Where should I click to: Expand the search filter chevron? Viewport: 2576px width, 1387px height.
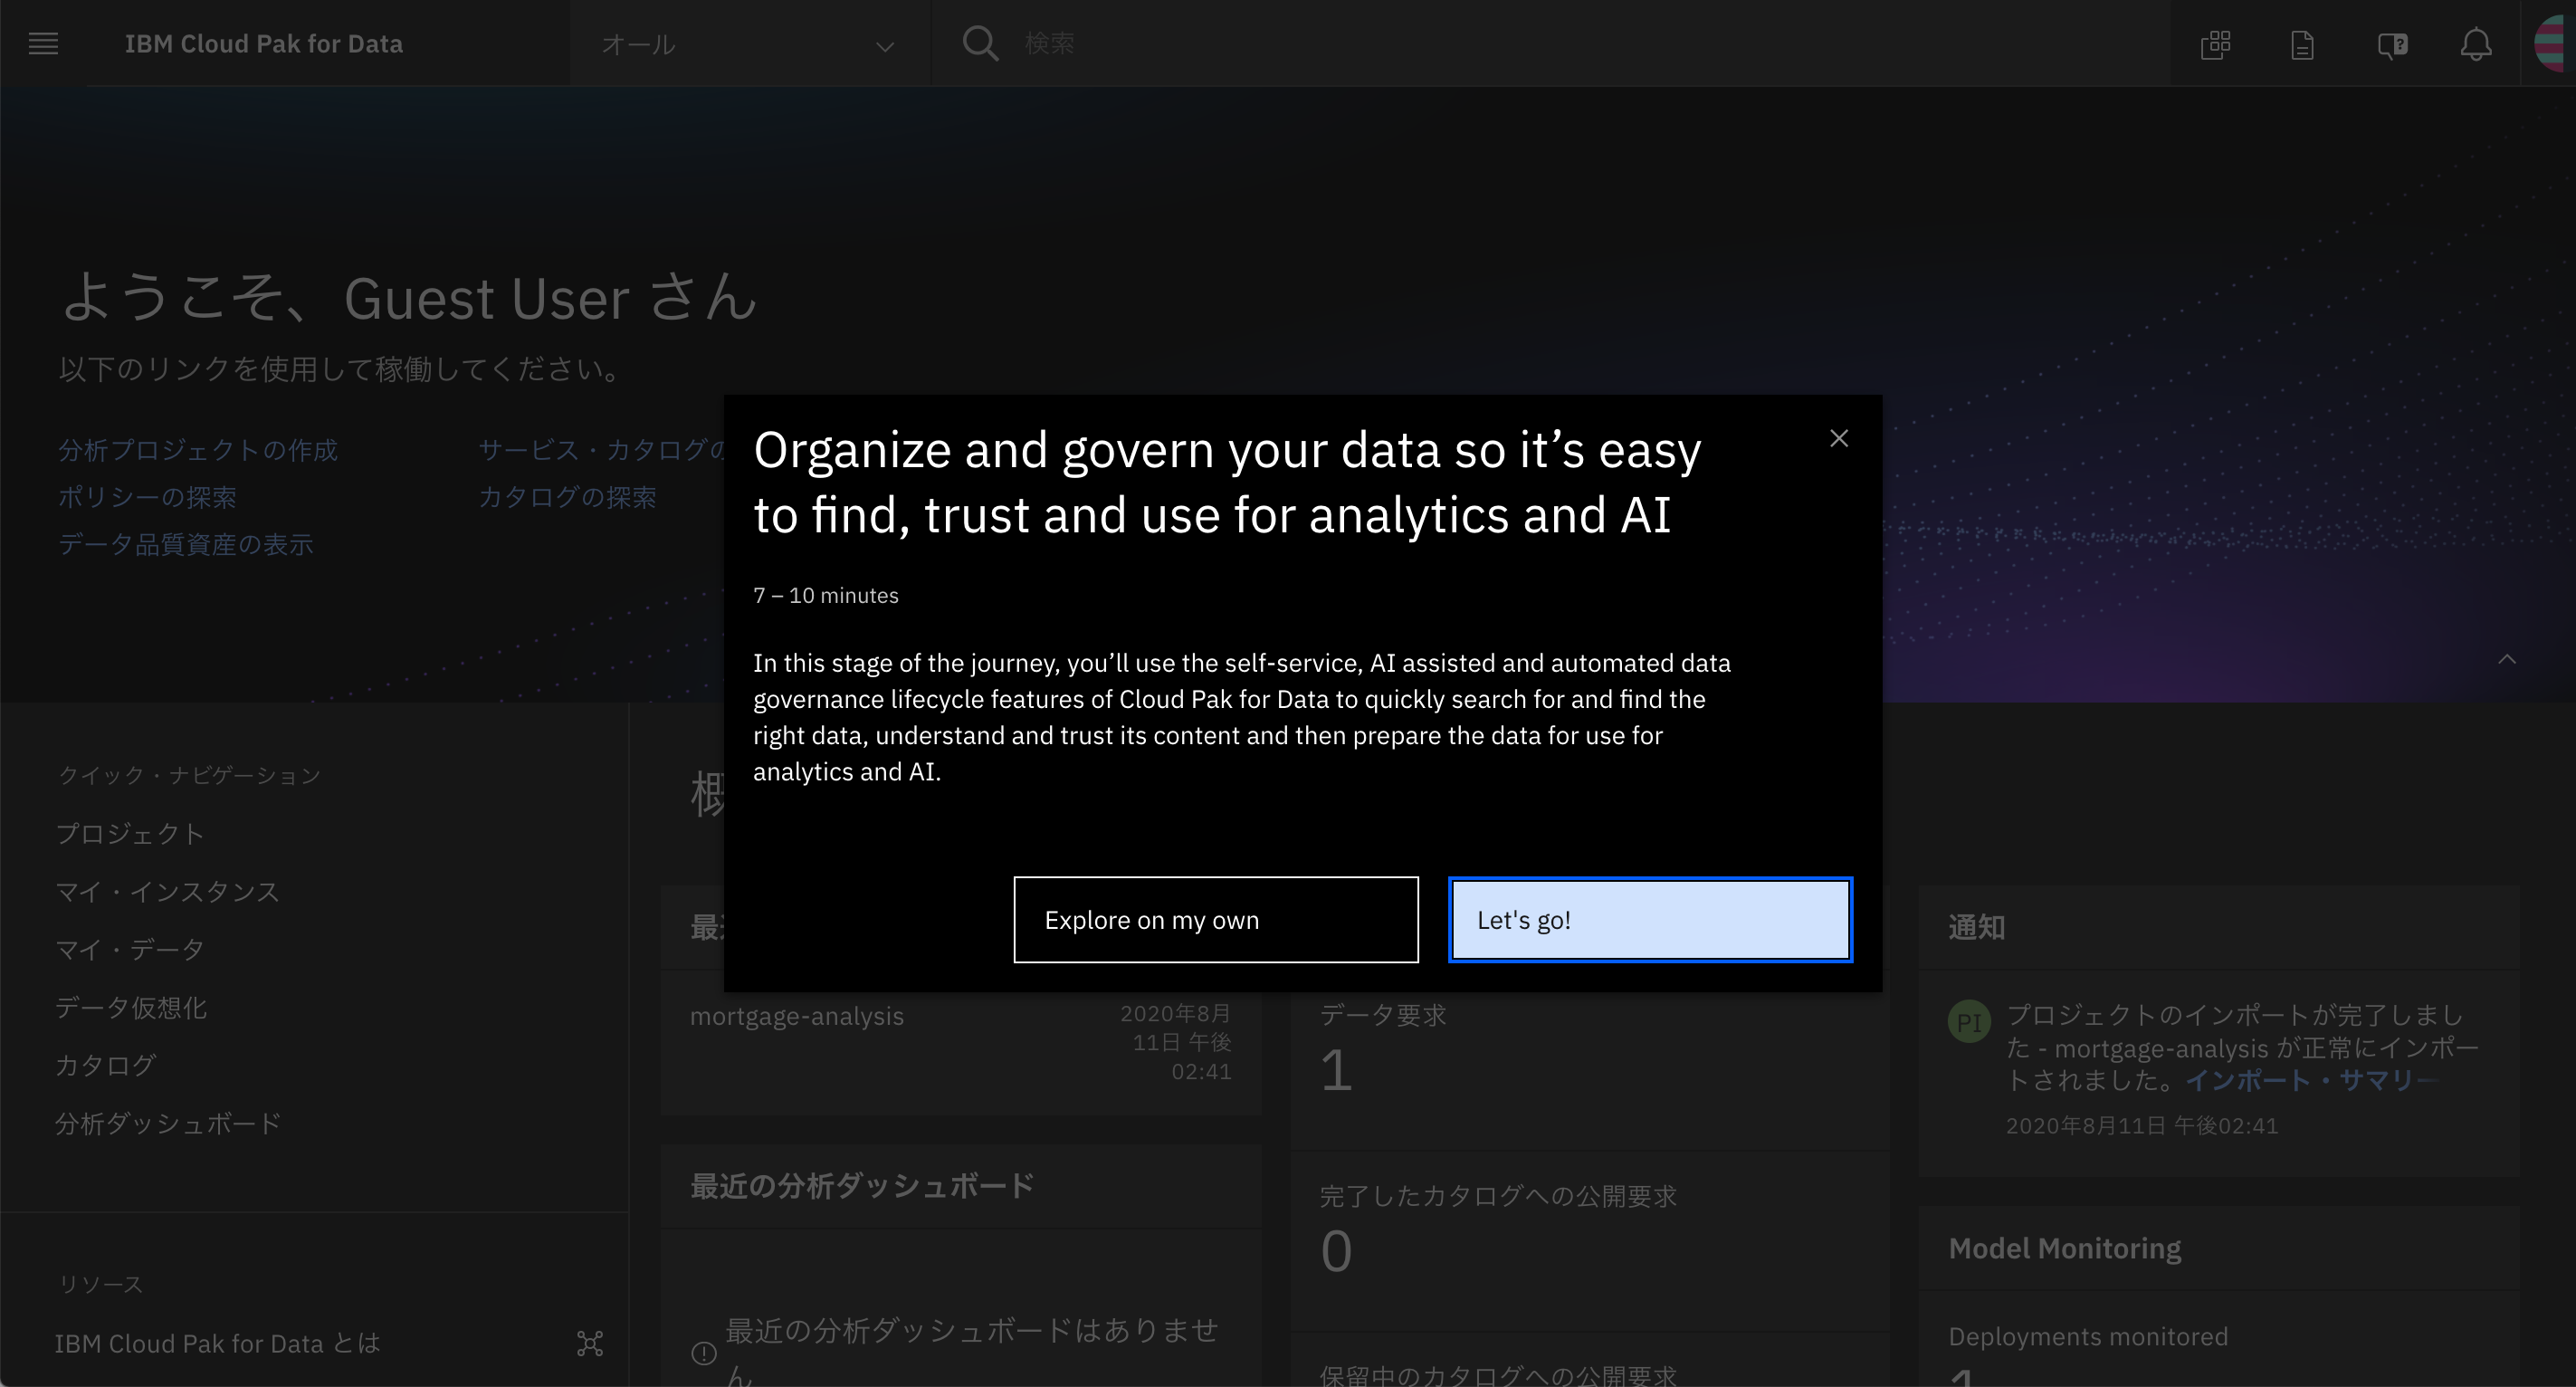tap(884, 44)
